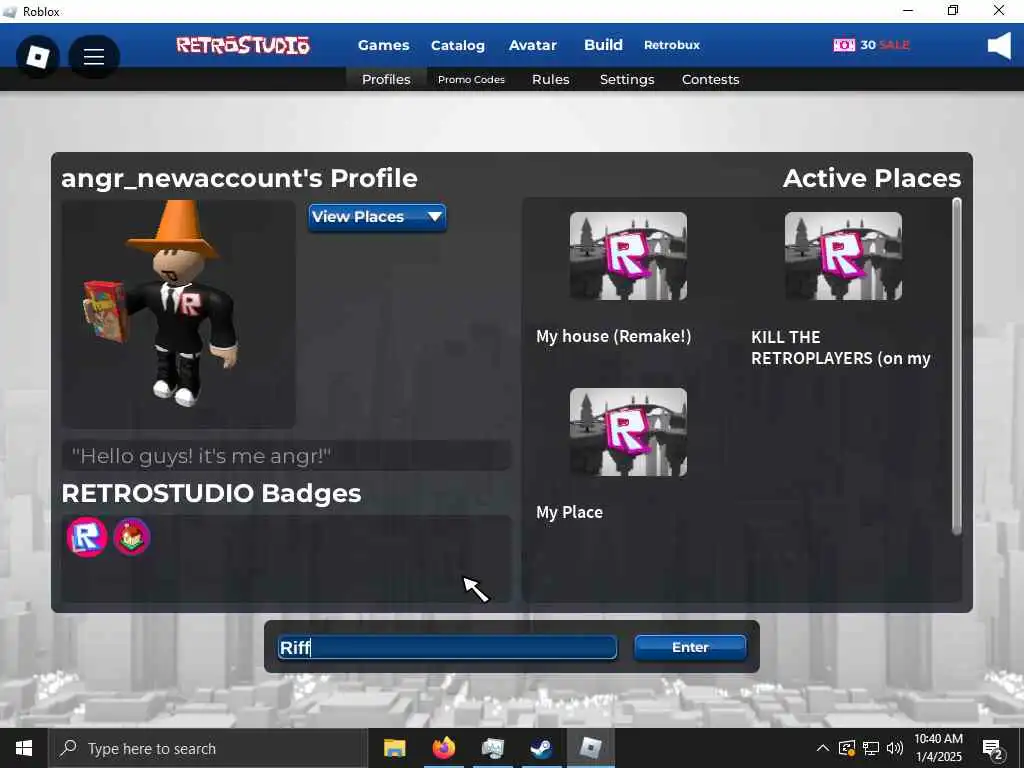The image size is (1024, 768).
Task: Mute audio with the speaker icon
Action: point(999,46)
